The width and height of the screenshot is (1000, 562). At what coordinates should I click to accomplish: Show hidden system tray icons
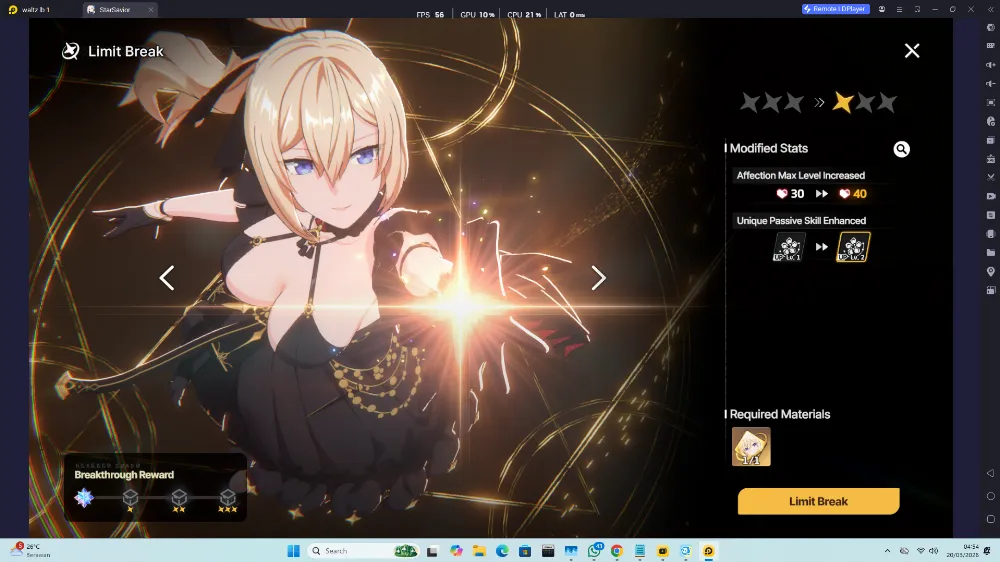pyautogui.click(x=887, y=551)
